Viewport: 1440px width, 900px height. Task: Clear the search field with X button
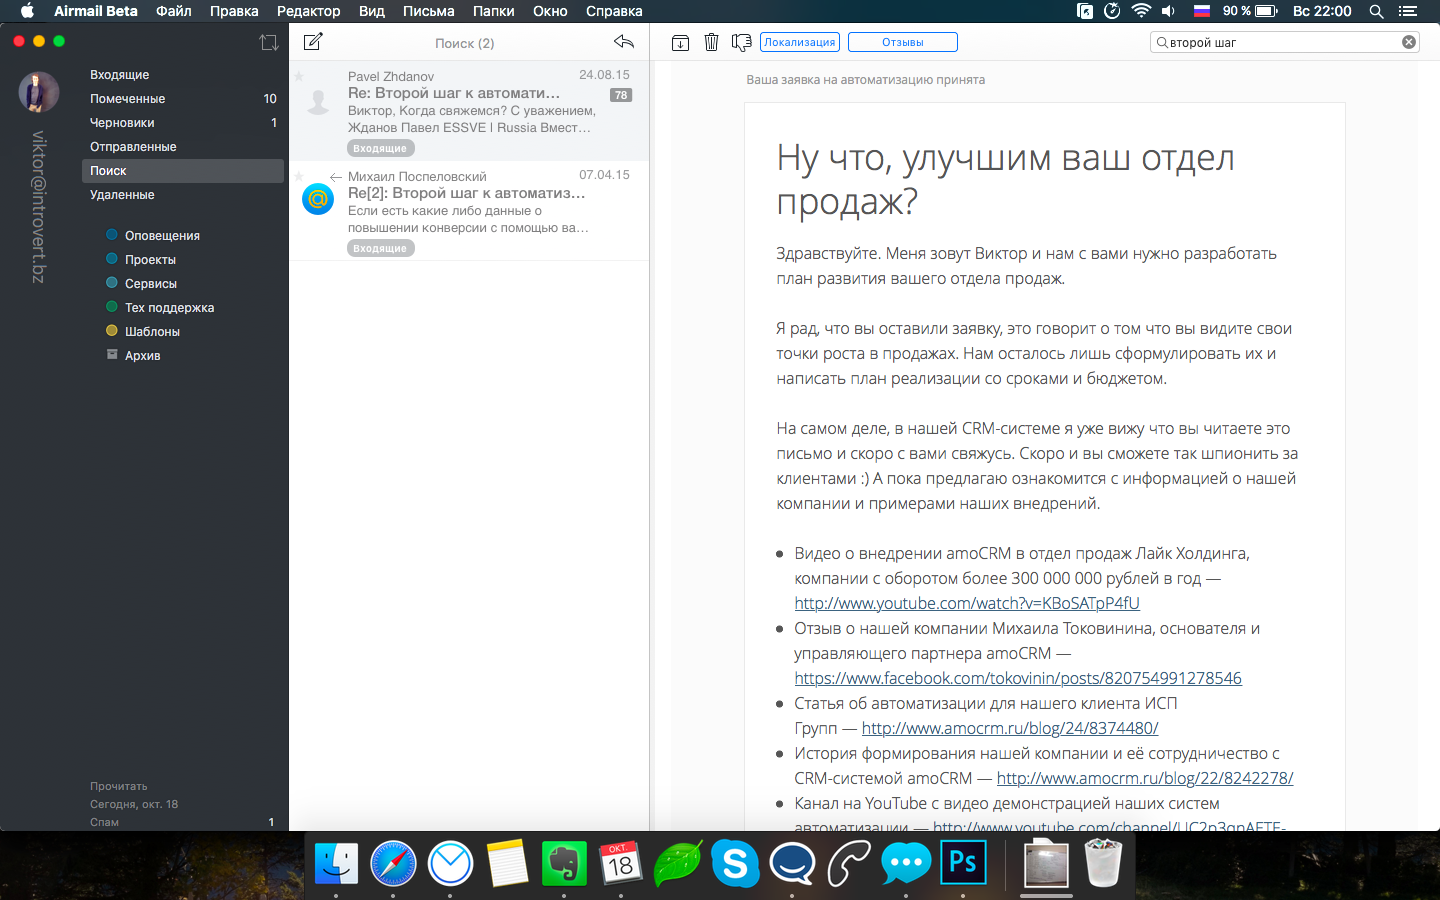coord(1409,42)
